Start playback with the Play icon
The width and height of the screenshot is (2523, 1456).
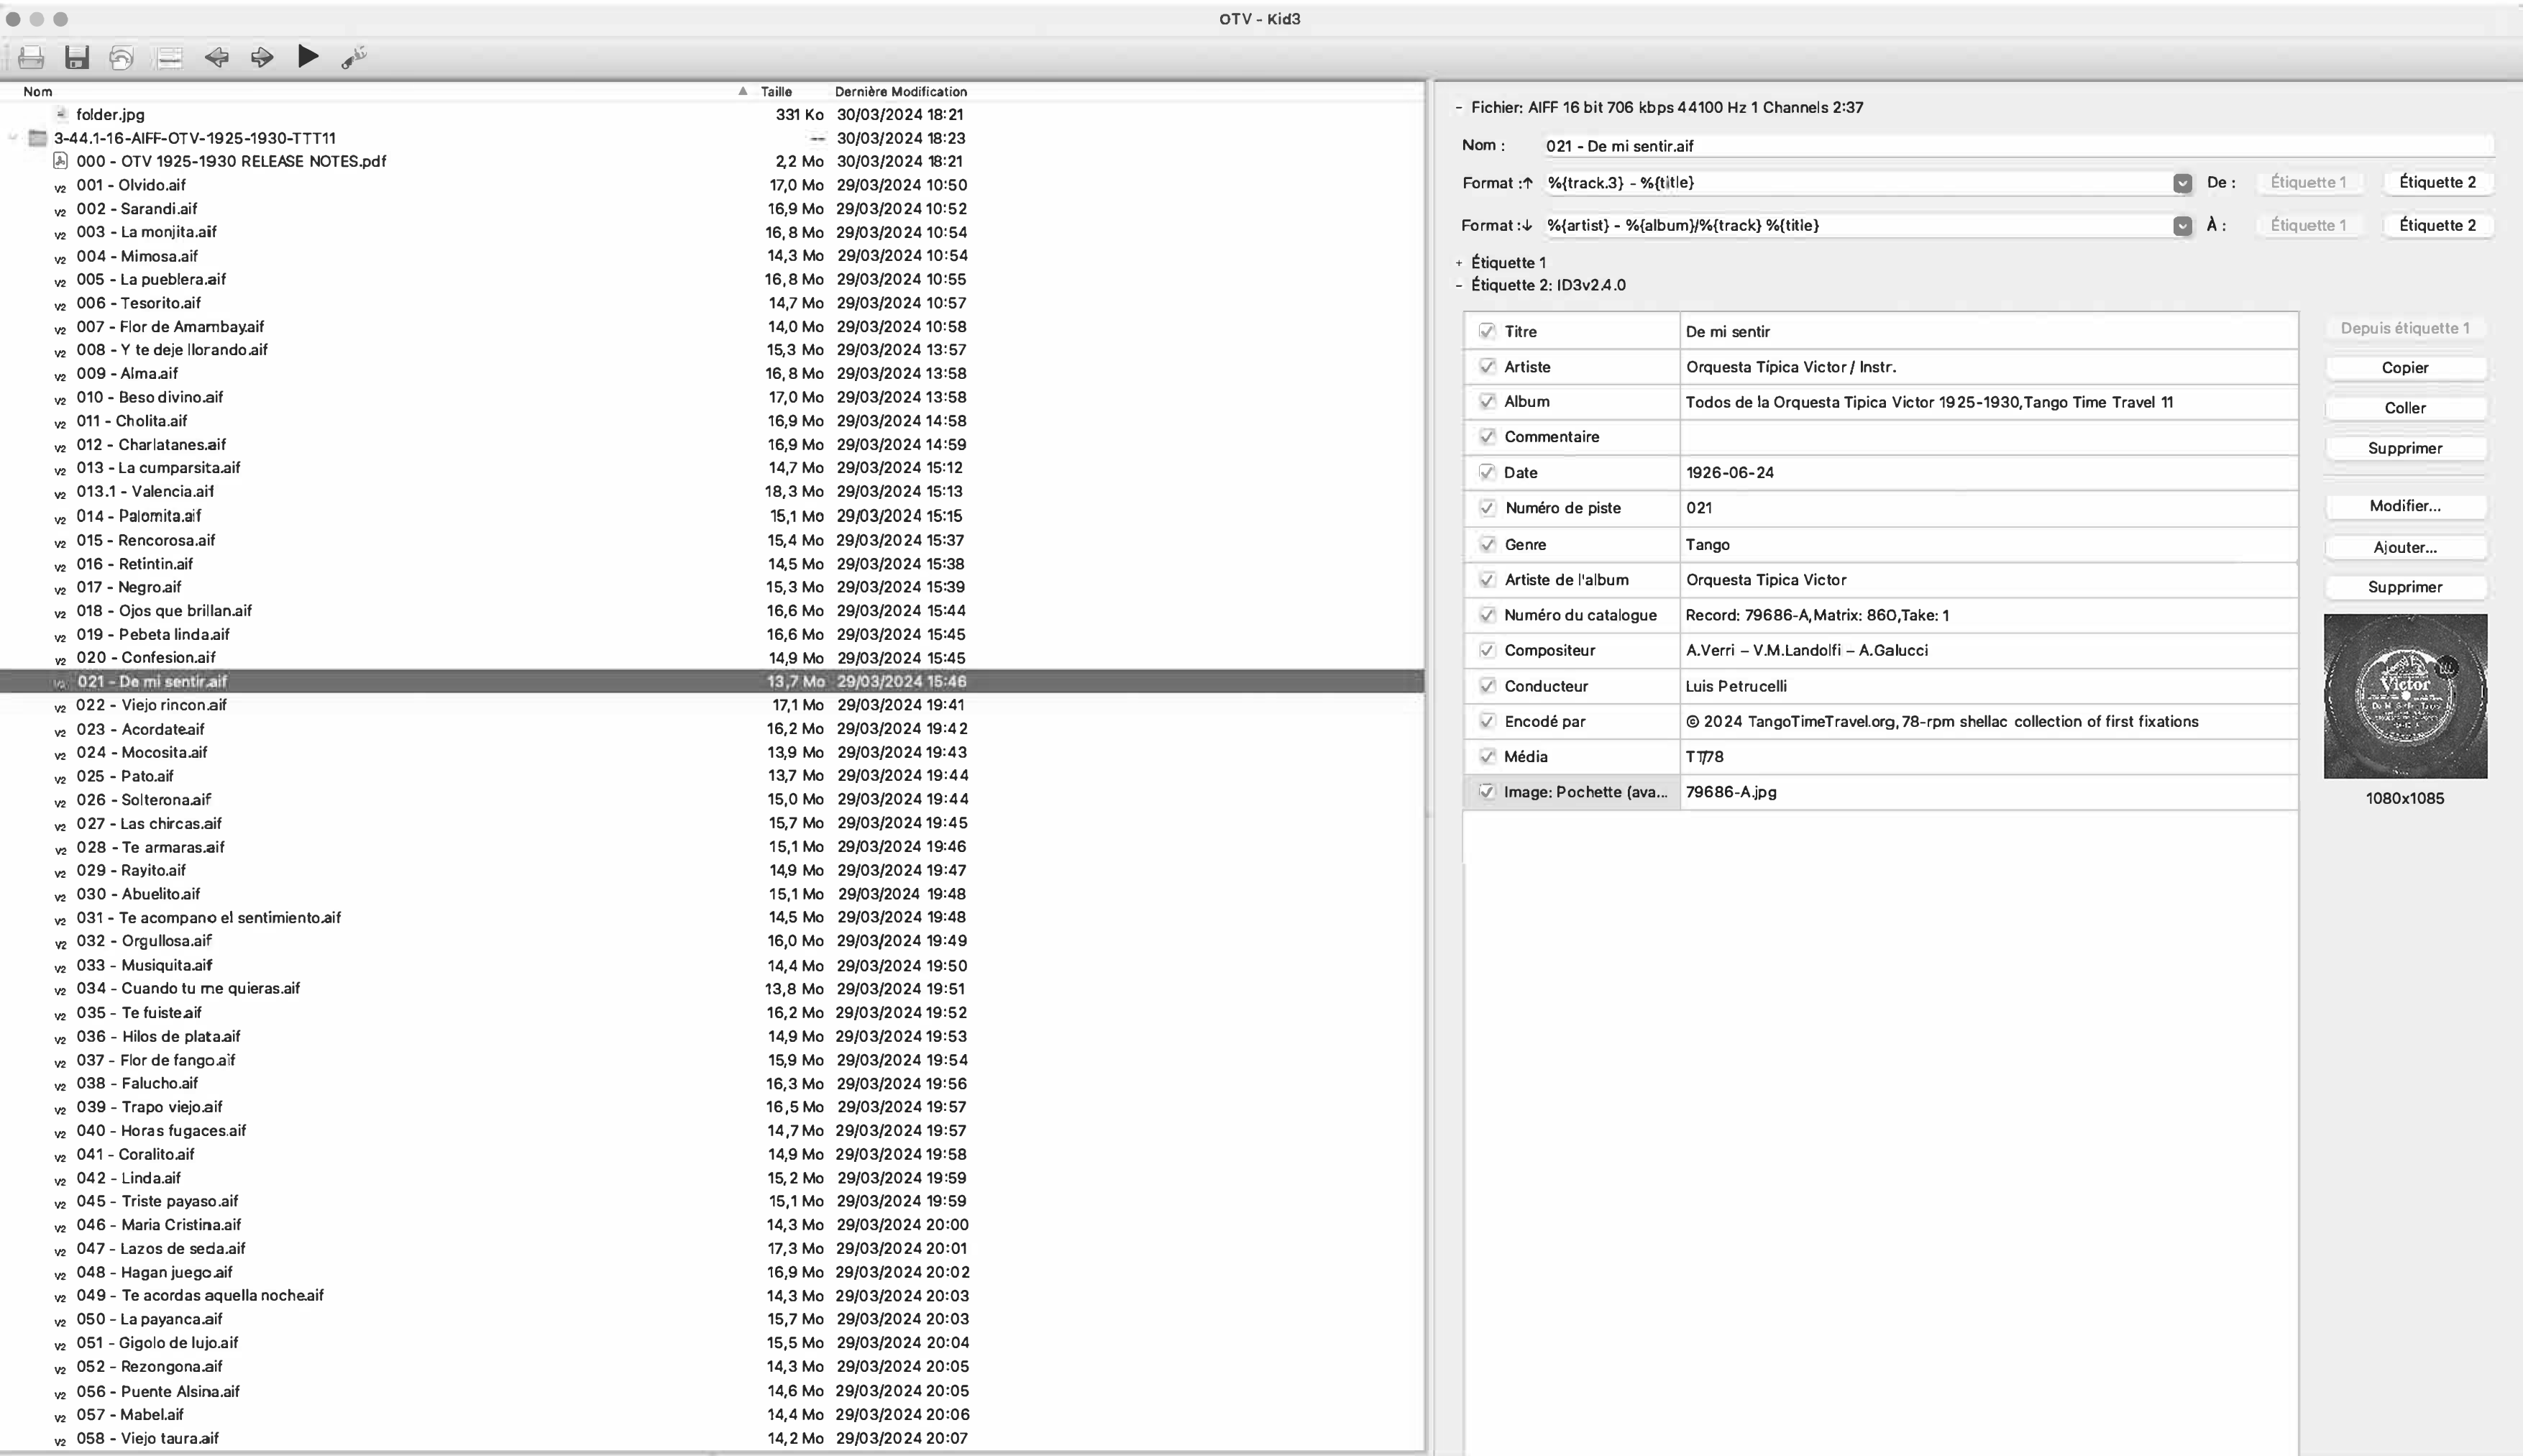pyautogui.click(x=308, y=57)
